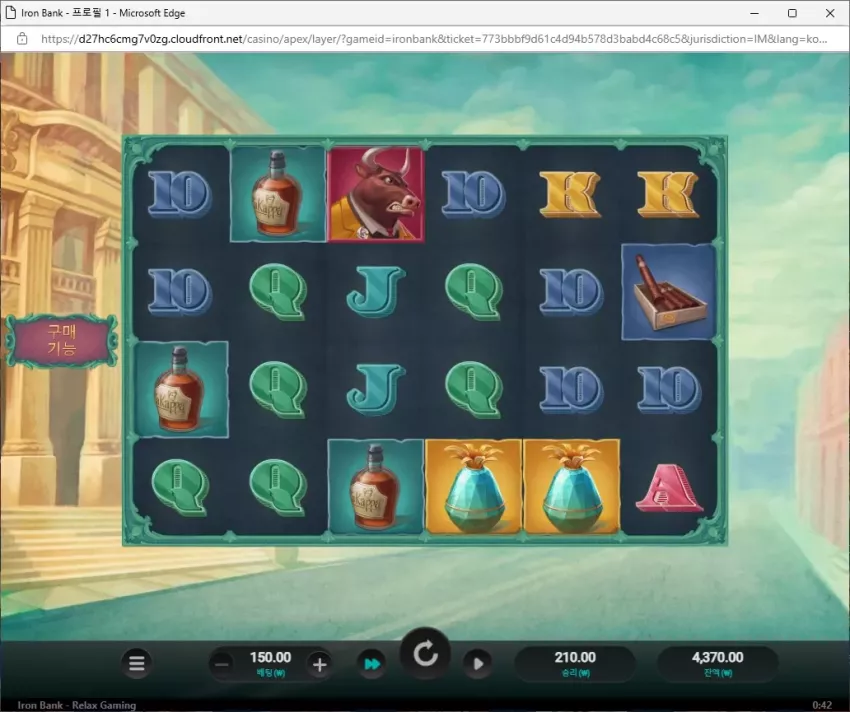
Task: Click the 150.00 bet amount display
Action: pos(271,658)
